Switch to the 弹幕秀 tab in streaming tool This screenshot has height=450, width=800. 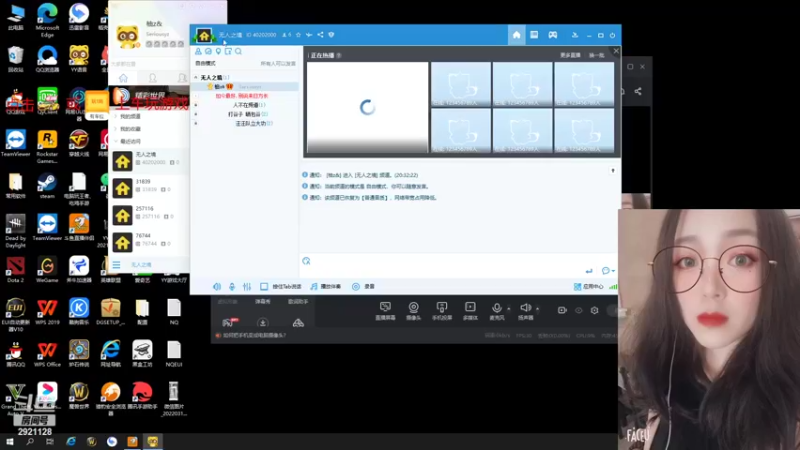click(x=263, y=302)
